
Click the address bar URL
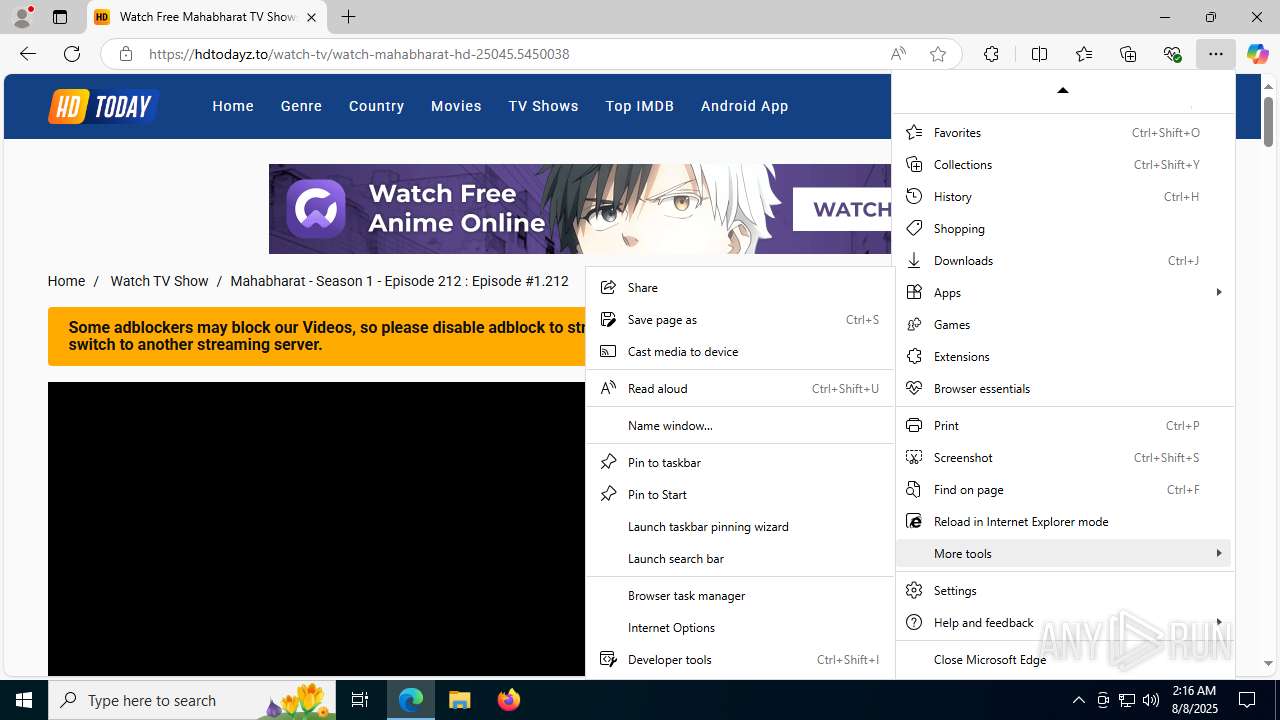[x=359, y=54]
